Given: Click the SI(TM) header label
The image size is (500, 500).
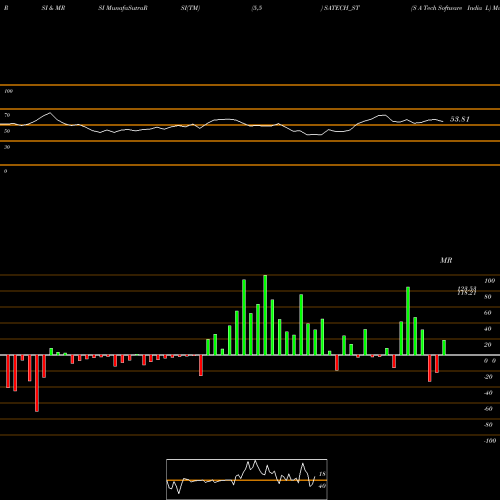Looking at the screenshot, I should pos(190,8).
